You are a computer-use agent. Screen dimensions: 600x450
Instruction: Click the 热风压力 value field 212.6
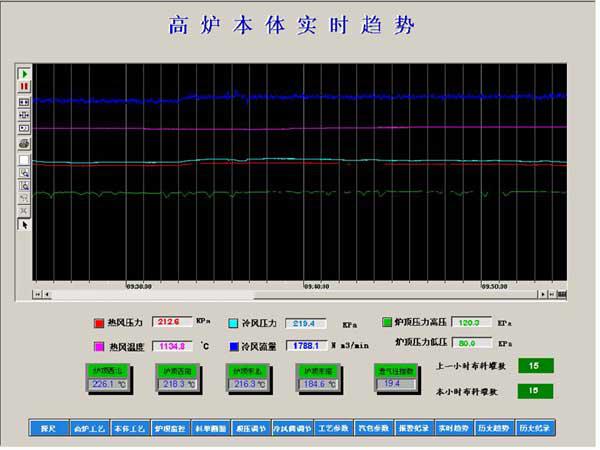point(172,322)
